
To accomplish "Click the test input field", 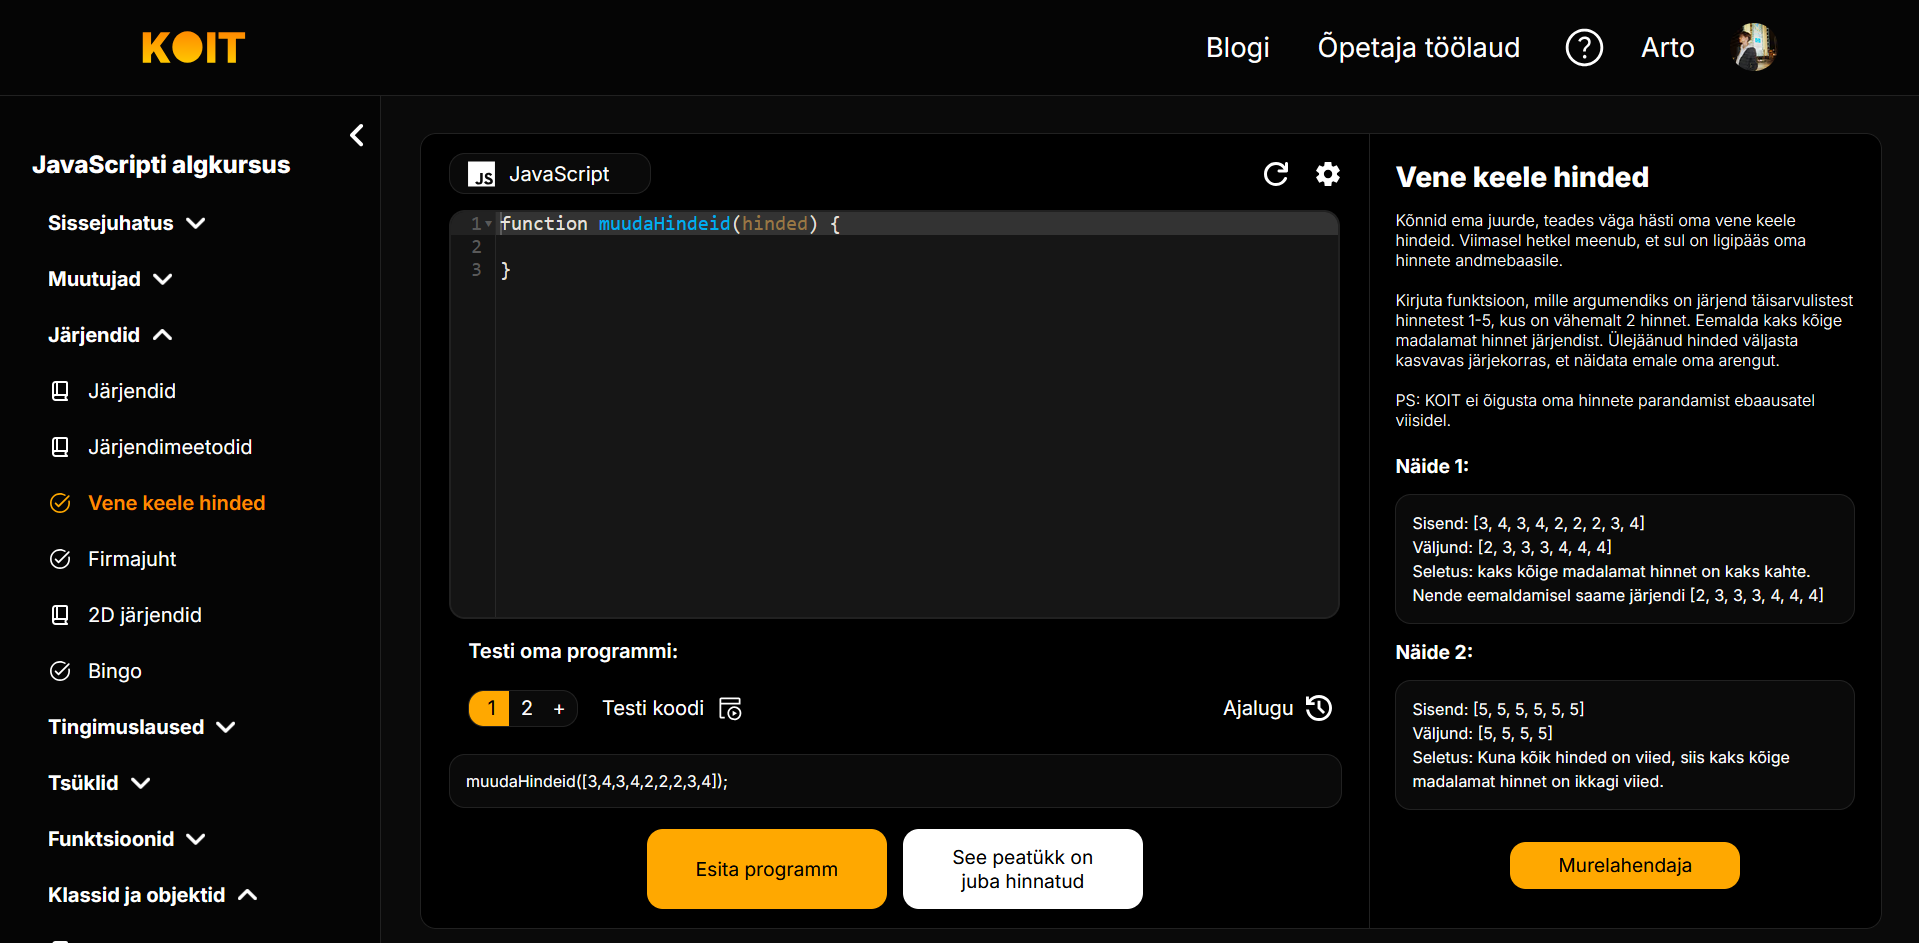I will [894, 781].
